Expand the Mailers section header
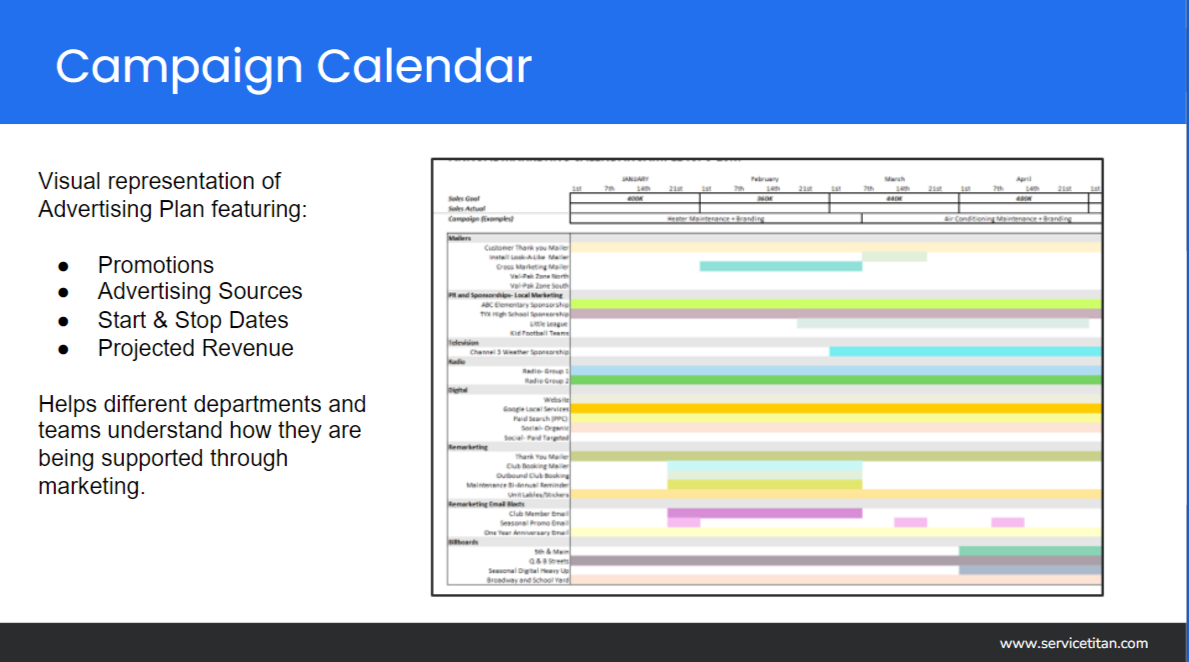The width and height of the screenshot is (1189, 662). (460, 236)
